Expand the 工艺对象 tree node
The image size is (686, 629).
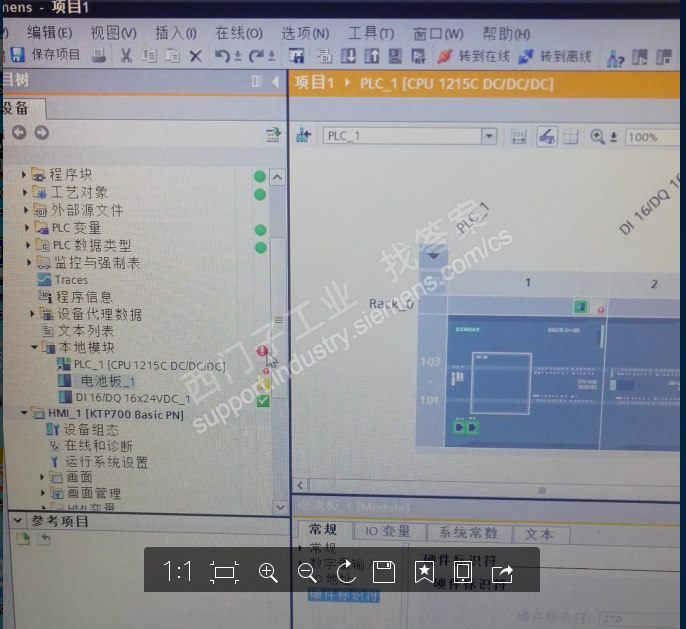tap(24, 192)
